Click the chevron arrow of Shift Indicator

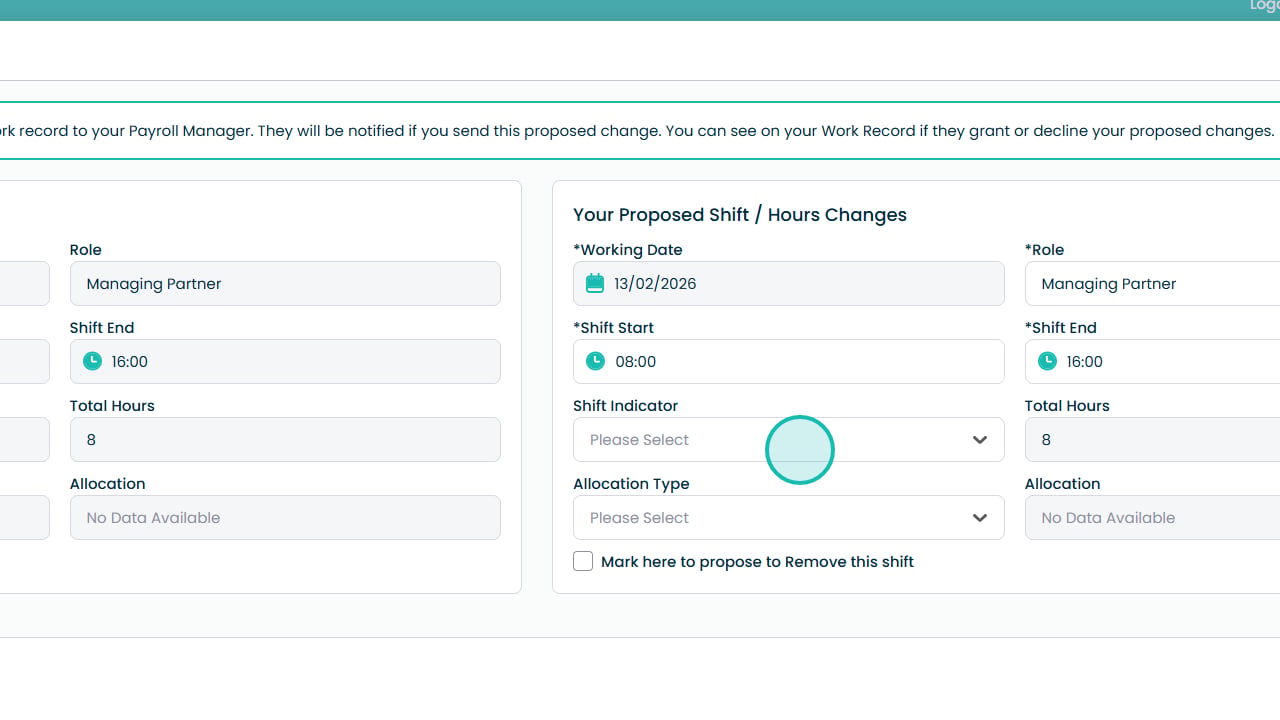(980, 440)
